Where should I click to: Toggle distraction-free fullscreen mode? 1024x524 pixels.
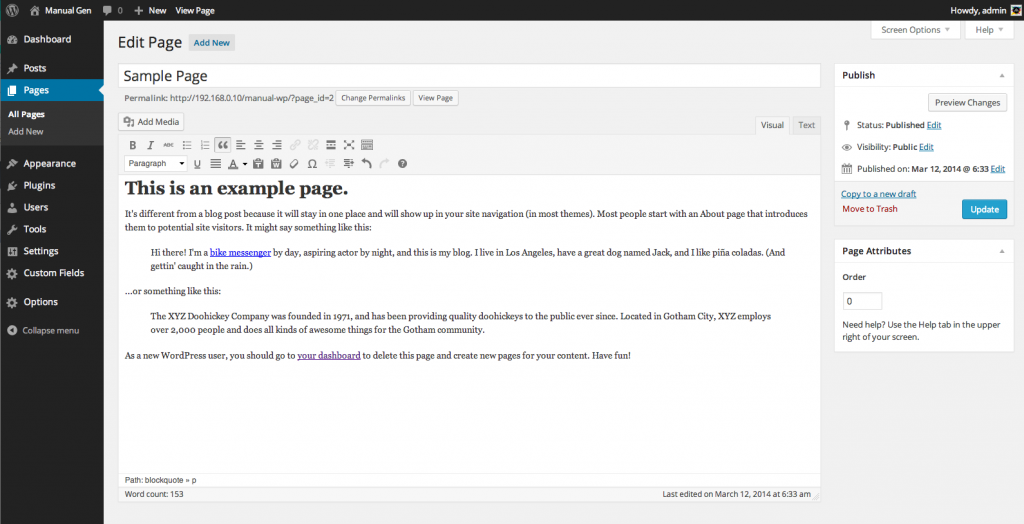tap(349, 145)
